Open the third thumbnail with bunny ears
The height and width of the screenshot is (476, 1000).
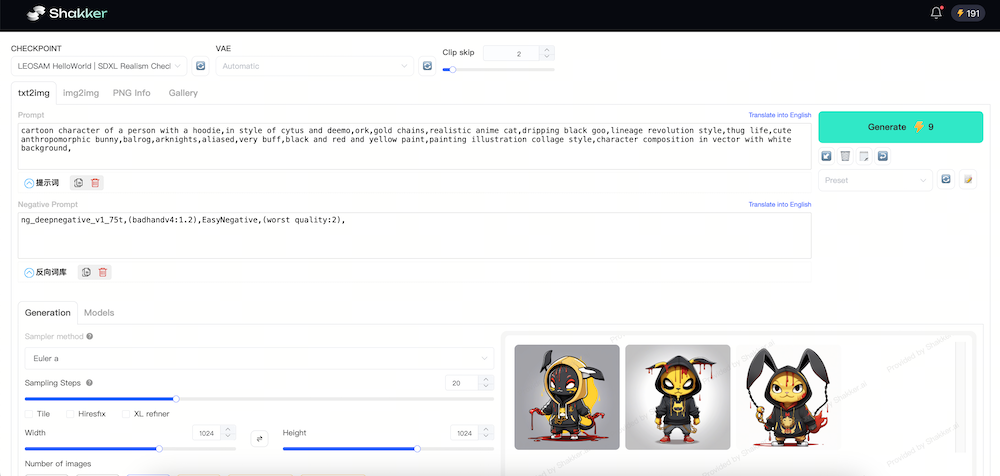tap(788, 397)
